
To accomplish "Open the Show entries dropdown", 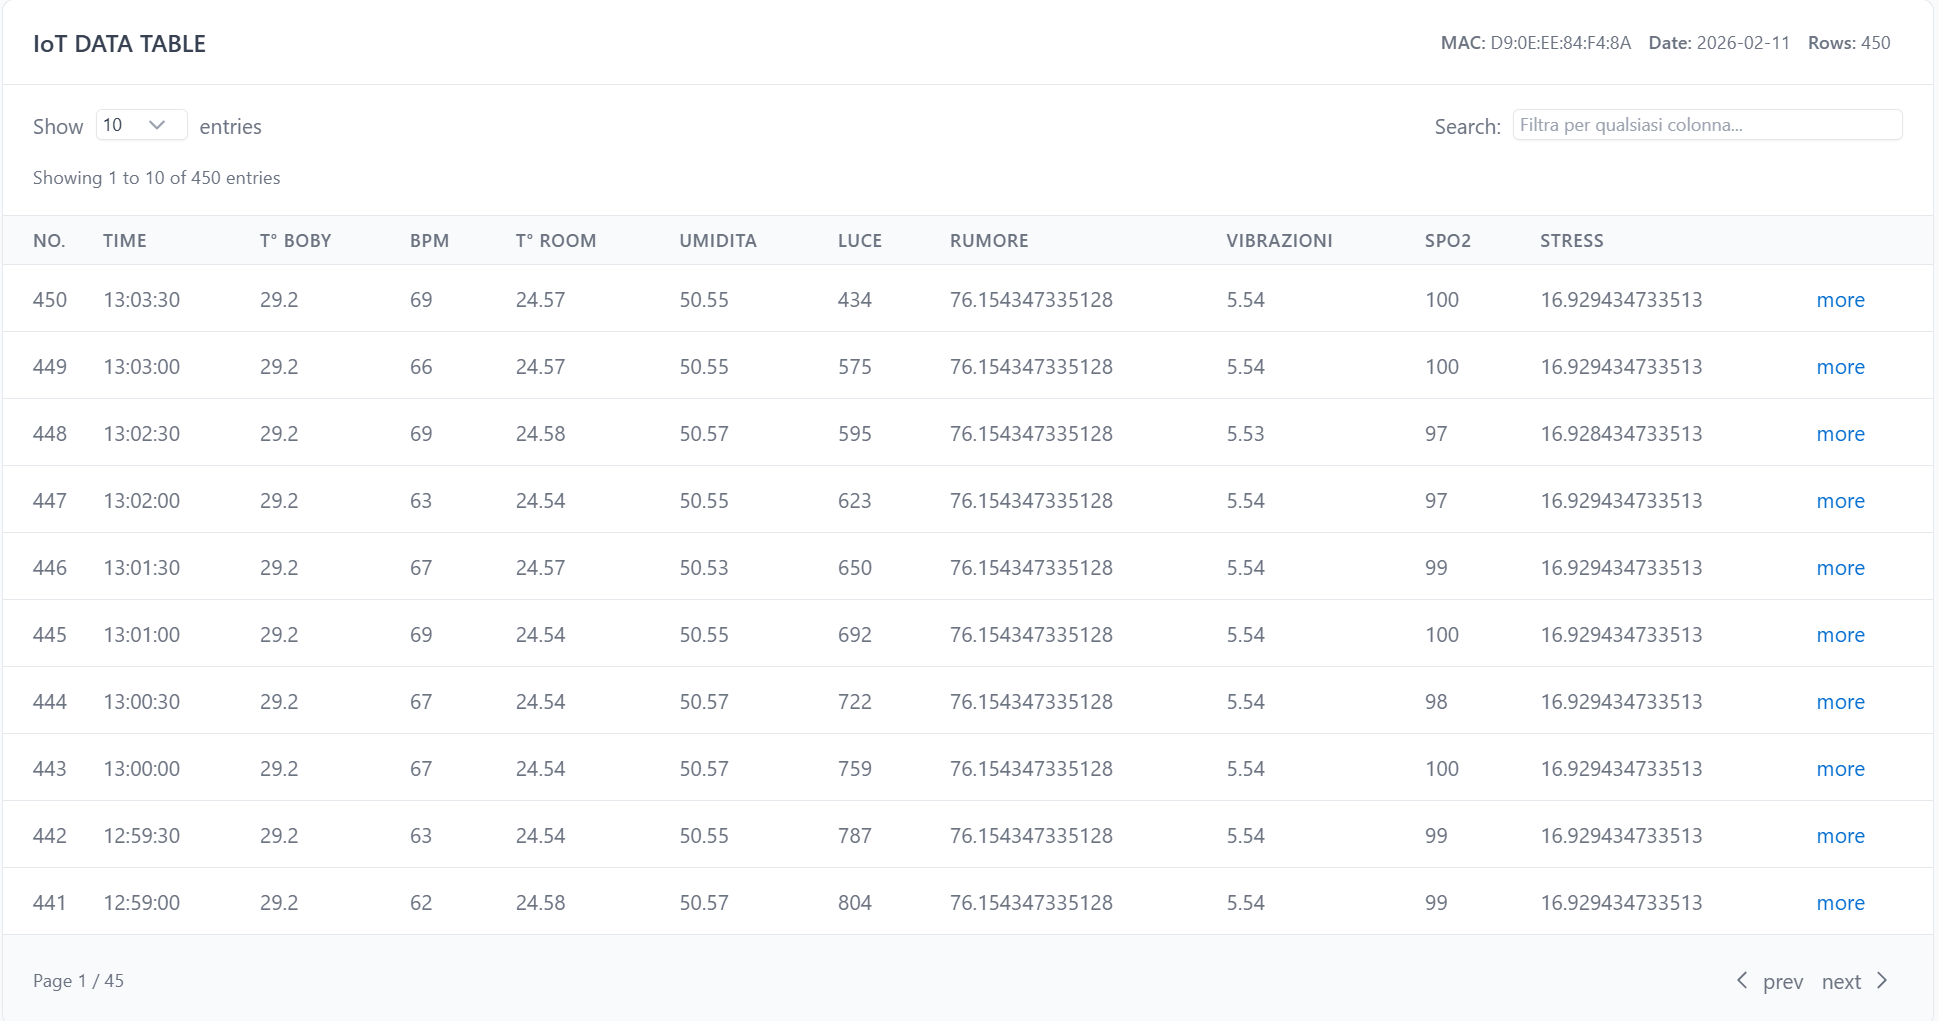I will point(141,125).
